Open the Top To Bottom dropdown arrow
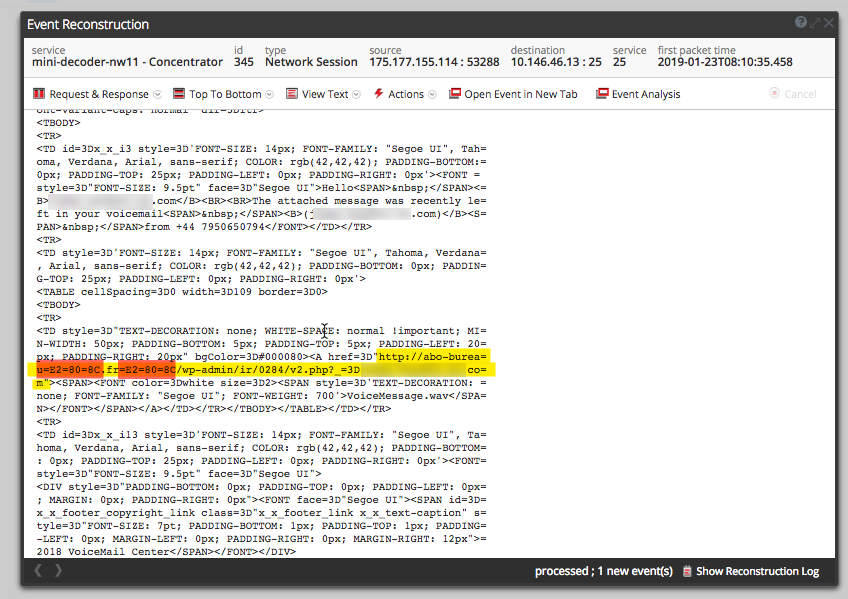This screenshot has height=599, width=848. click(x=270, y=95)
